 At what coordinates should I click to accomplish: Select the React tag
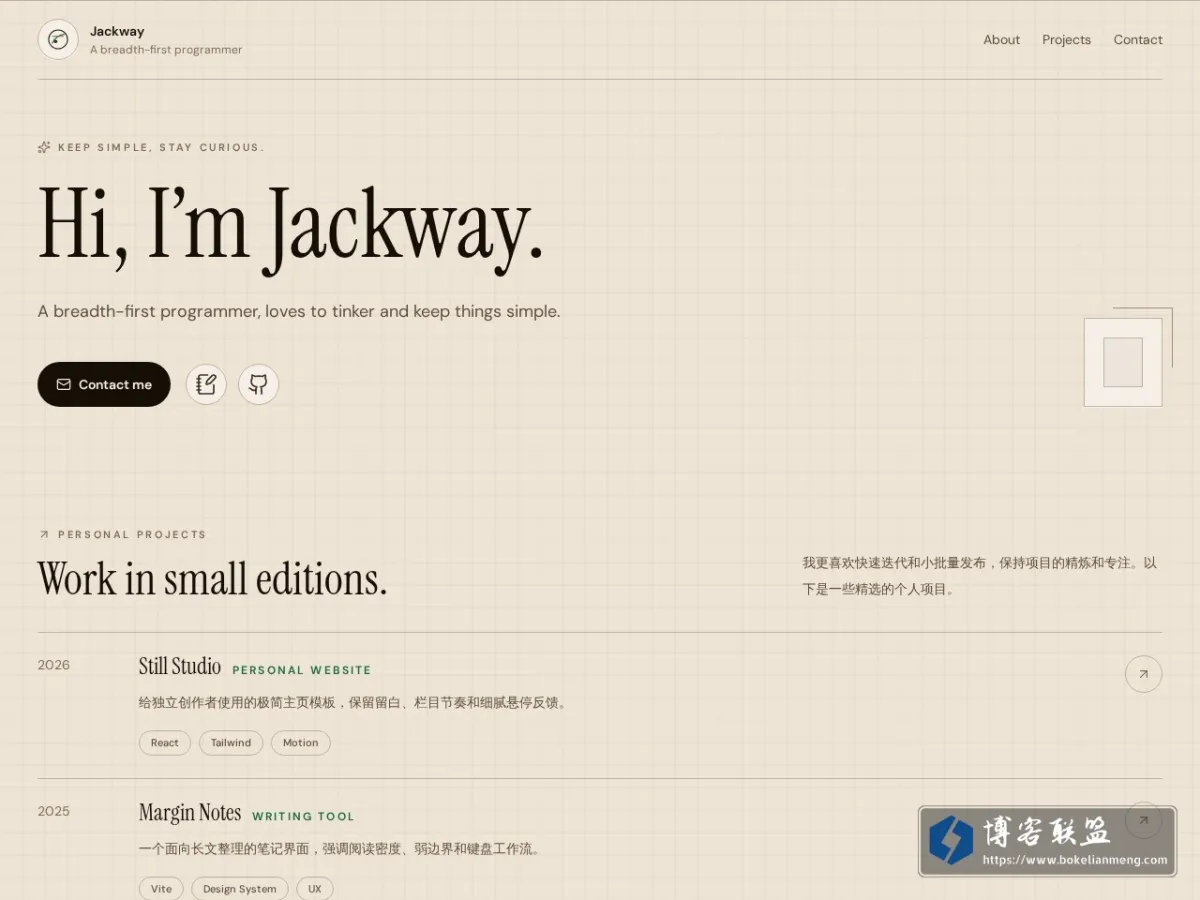point(165,743)
